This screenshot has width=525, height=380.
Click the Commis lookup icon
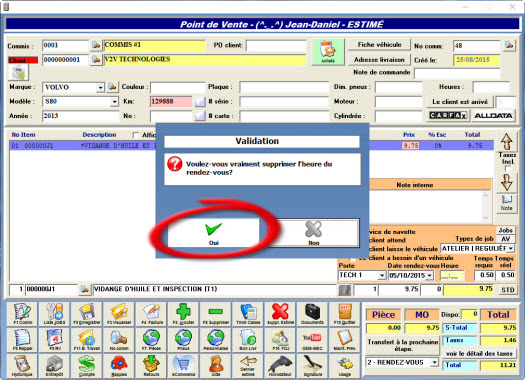coord(96,45)
